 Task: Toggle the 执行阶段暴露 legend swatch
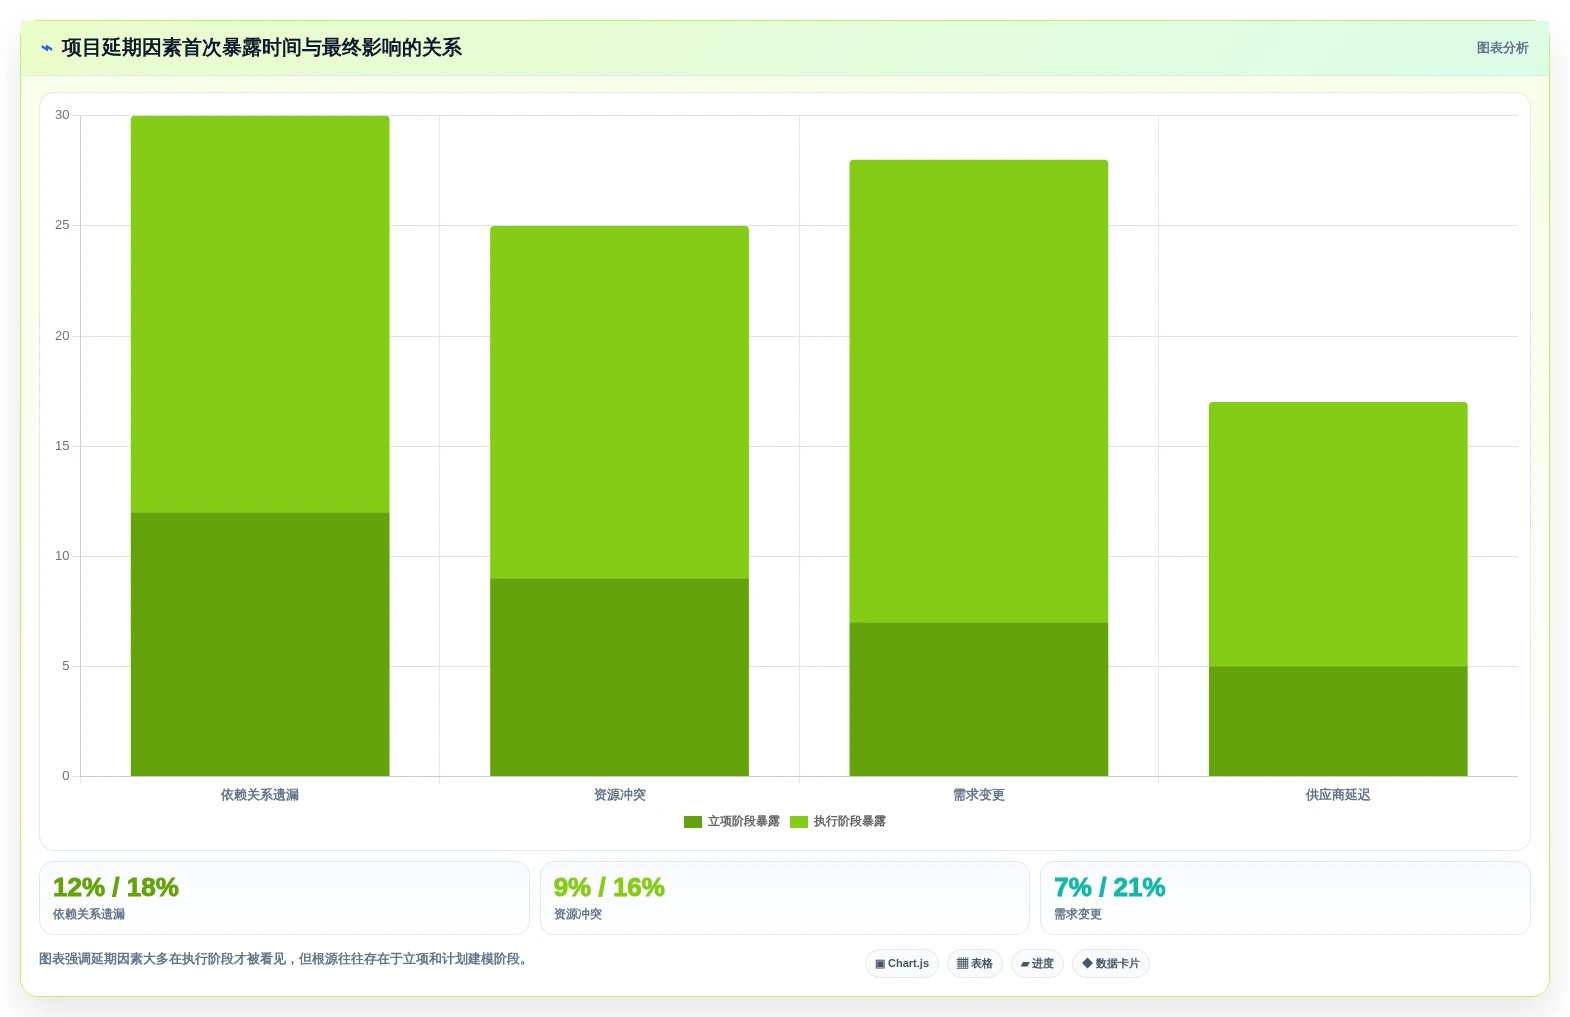tap(799, 822)
